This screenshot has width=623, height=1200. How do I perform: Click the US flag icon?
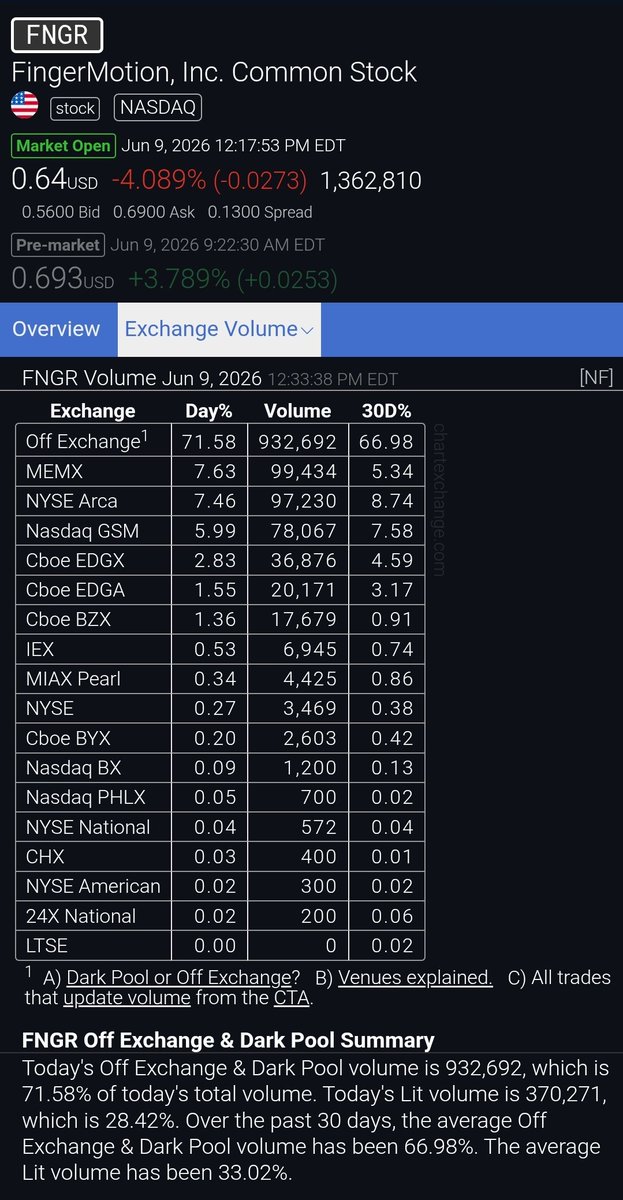[25, 106]
